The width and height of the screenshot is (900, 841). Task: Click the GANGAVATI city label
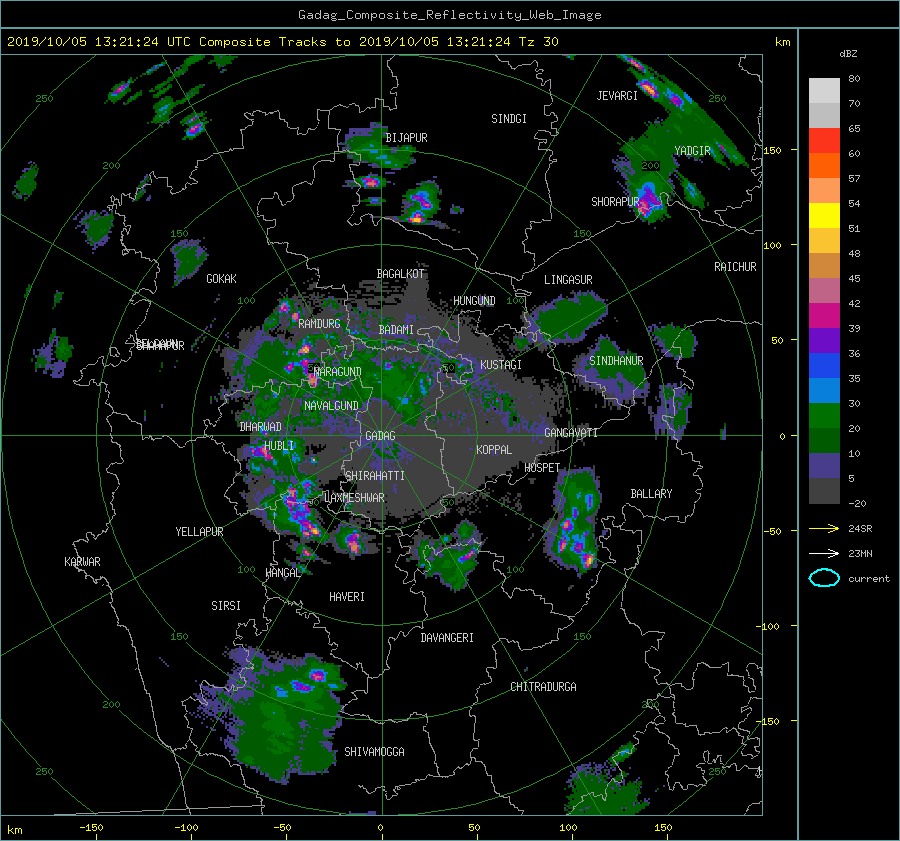tap(571, 433)
